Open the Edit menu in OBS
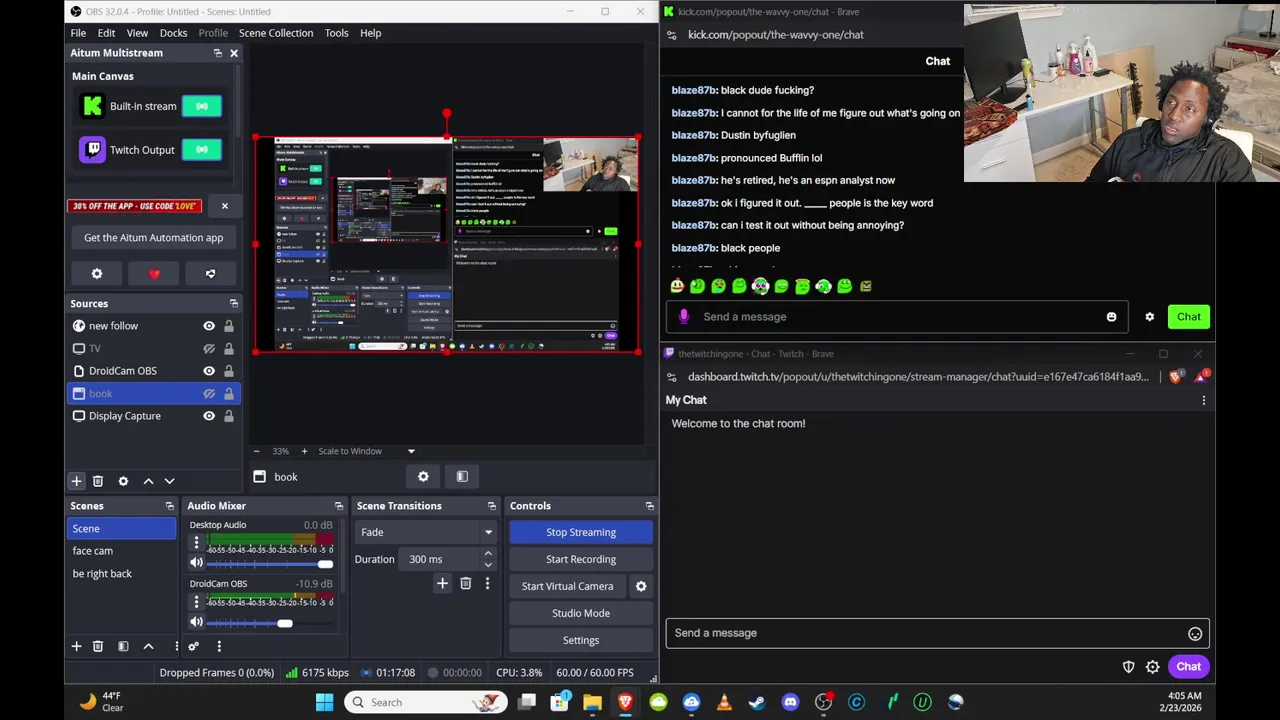The width and height of the screenshot is (1280, 720). click(x=106, y=33)
